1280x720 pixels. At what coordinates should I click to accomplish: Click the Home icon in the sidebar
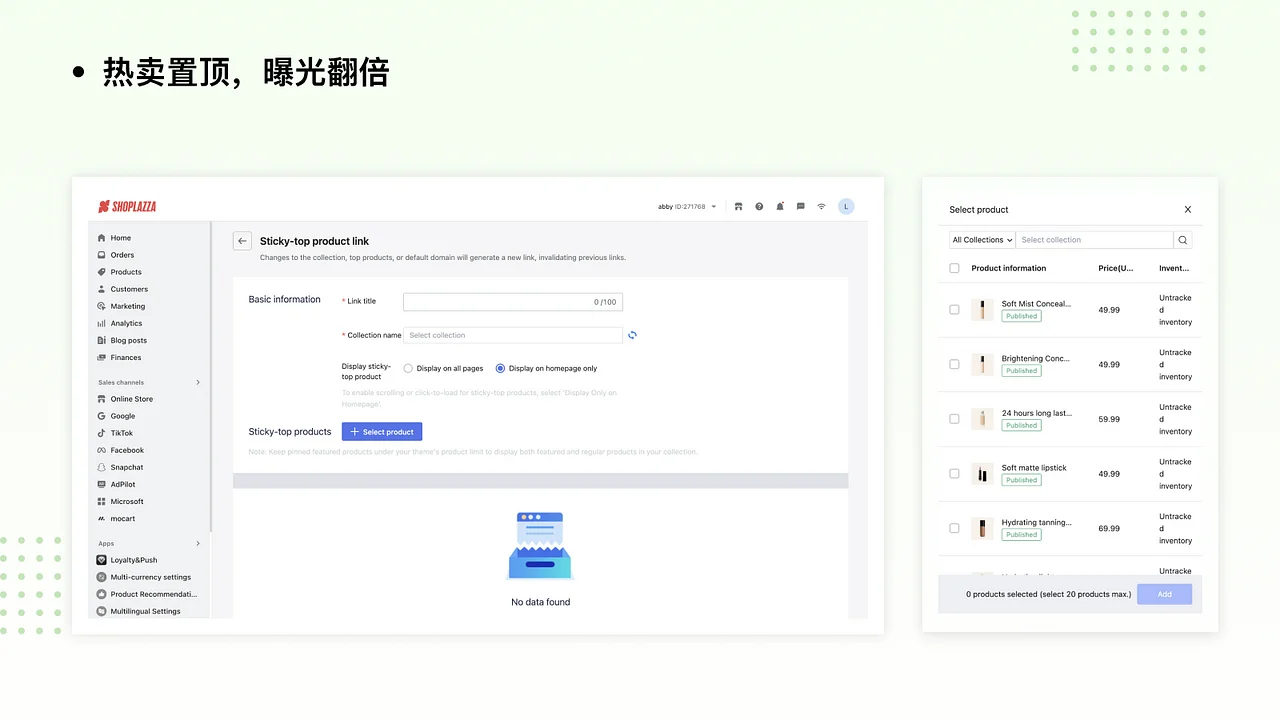[102, 238]
